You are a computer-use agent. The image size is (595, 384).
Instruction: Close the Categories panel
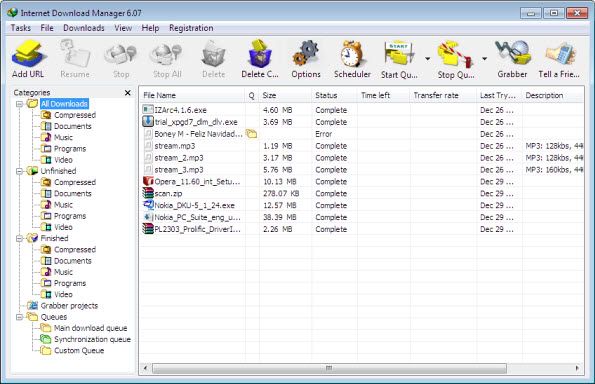(128, 93)
